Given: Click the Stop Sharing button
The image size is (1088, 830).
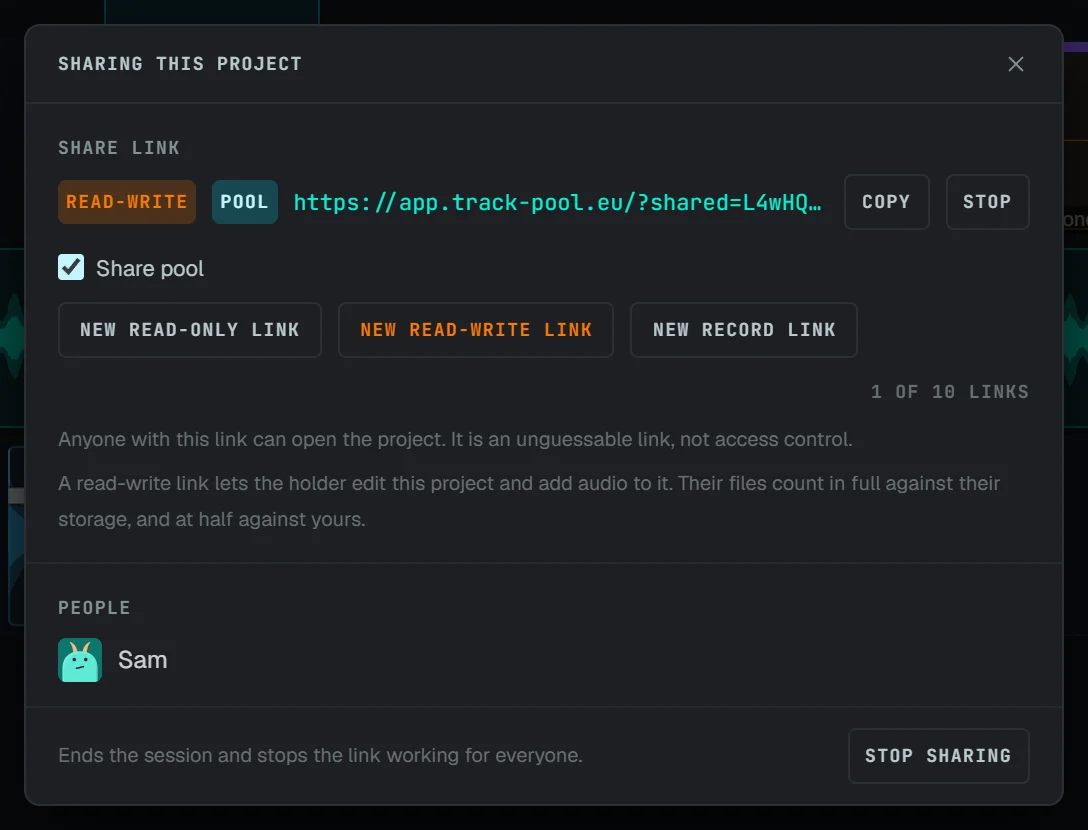Looking at the screenshot, I should tap(938, 756).
